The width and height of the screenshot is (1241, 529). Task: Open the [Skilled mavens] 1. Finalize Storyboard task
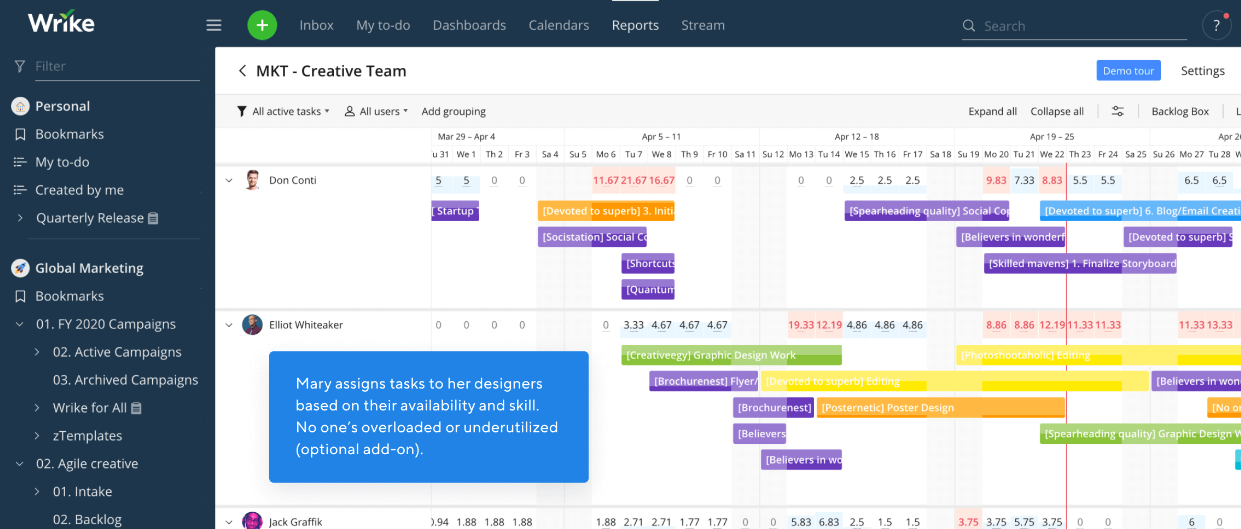tap(1080, 263)
